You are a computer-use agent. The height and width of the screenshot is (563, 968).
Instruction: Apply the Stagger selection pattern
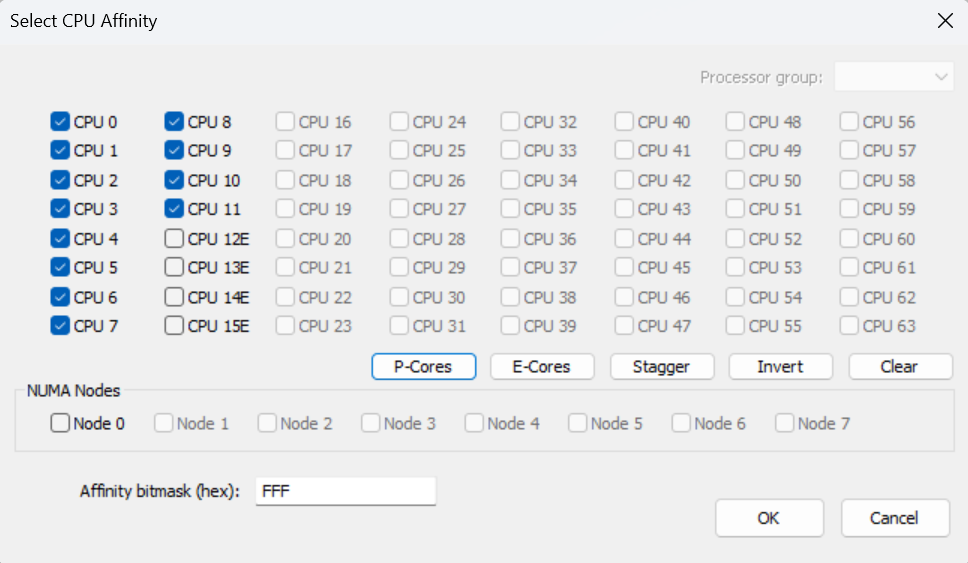[x=662, y=367]
